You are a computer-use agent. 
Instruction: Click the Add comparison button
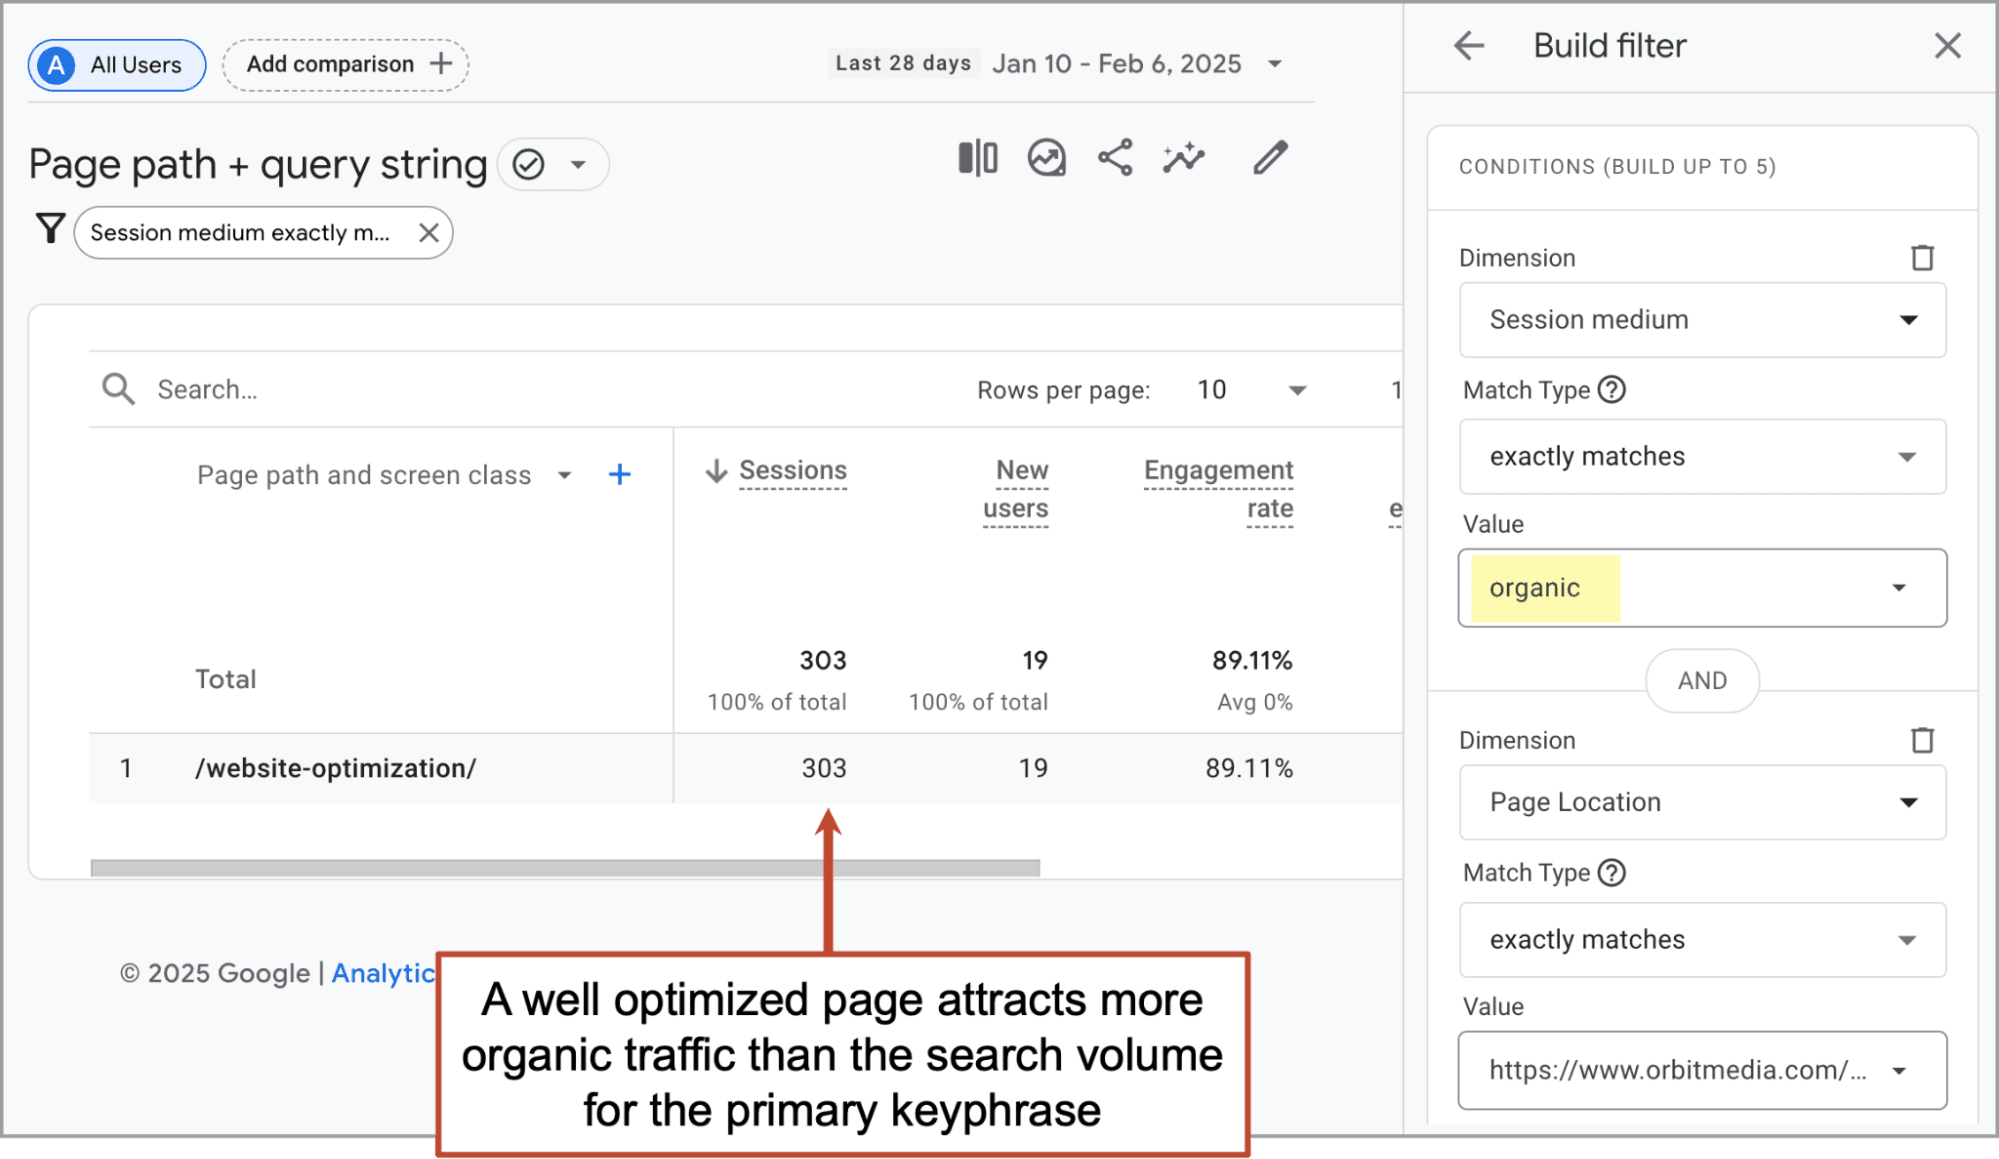346,65
